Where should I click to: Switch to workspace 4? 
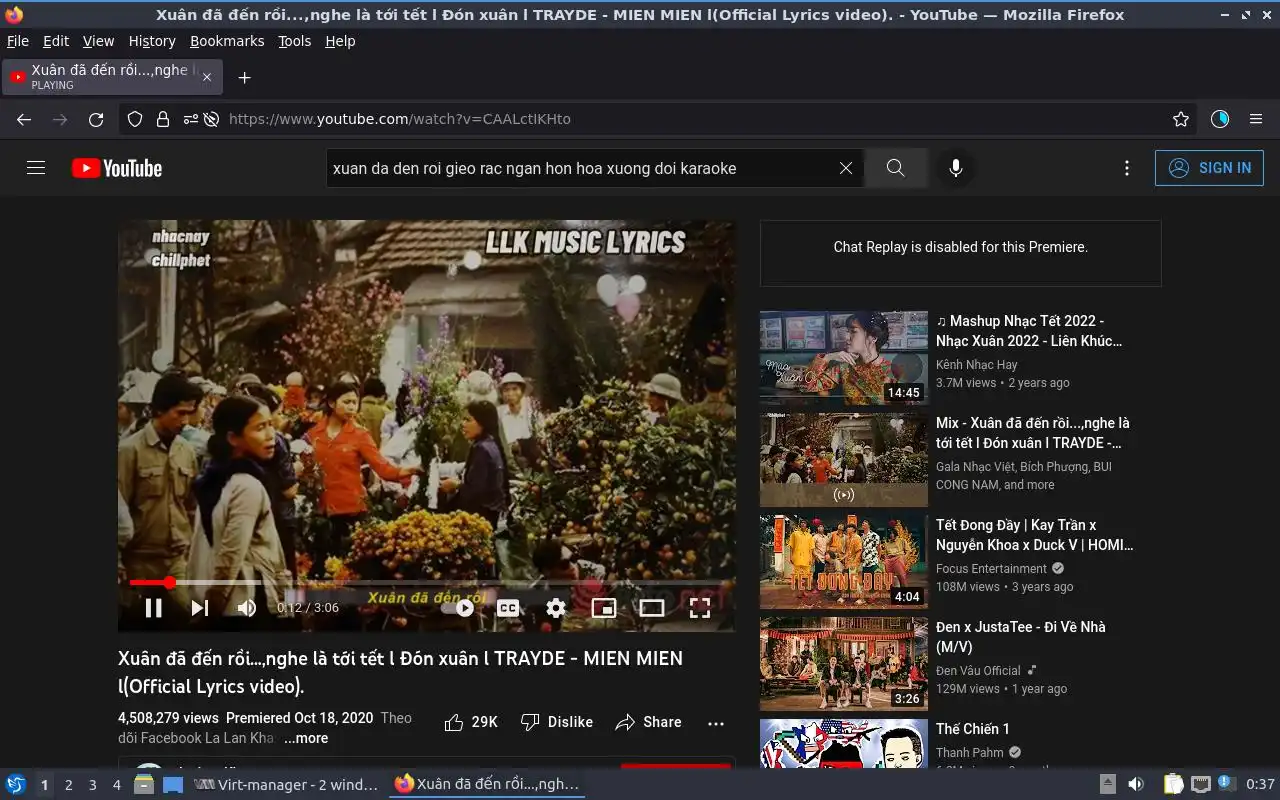coord(116,785)
